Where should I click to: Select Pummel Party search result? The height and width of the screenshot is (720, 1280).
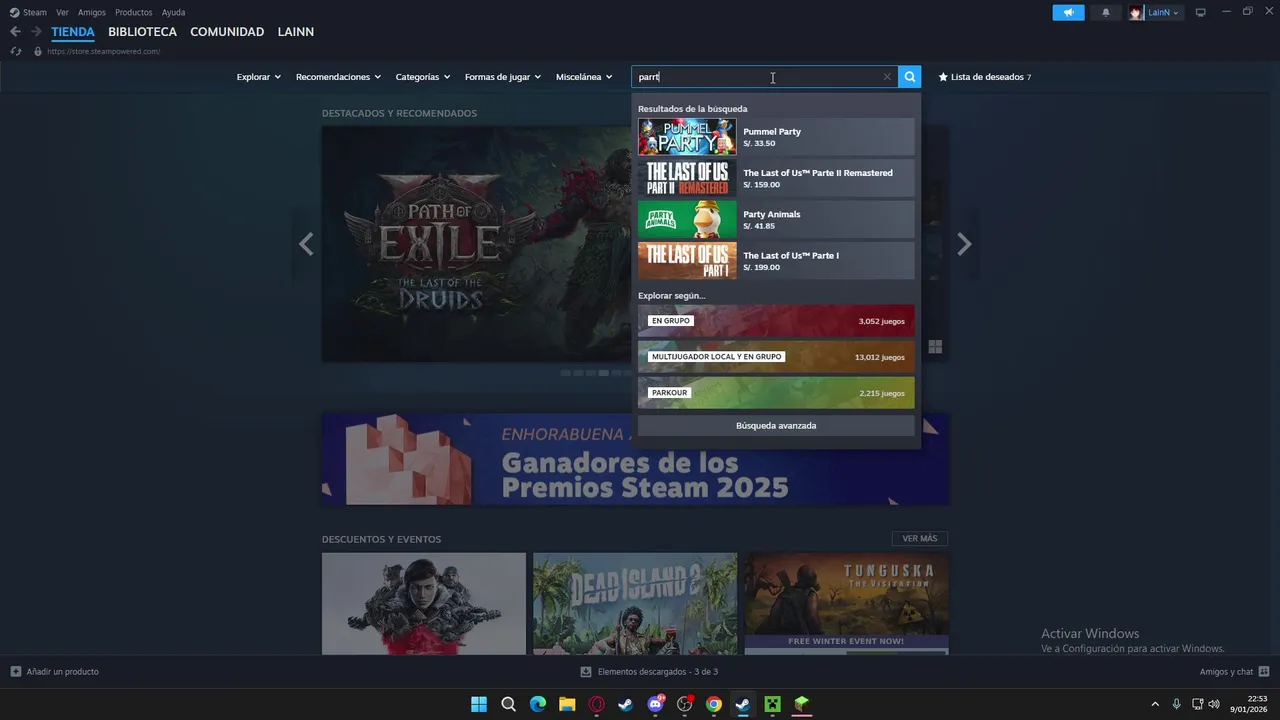776,137
